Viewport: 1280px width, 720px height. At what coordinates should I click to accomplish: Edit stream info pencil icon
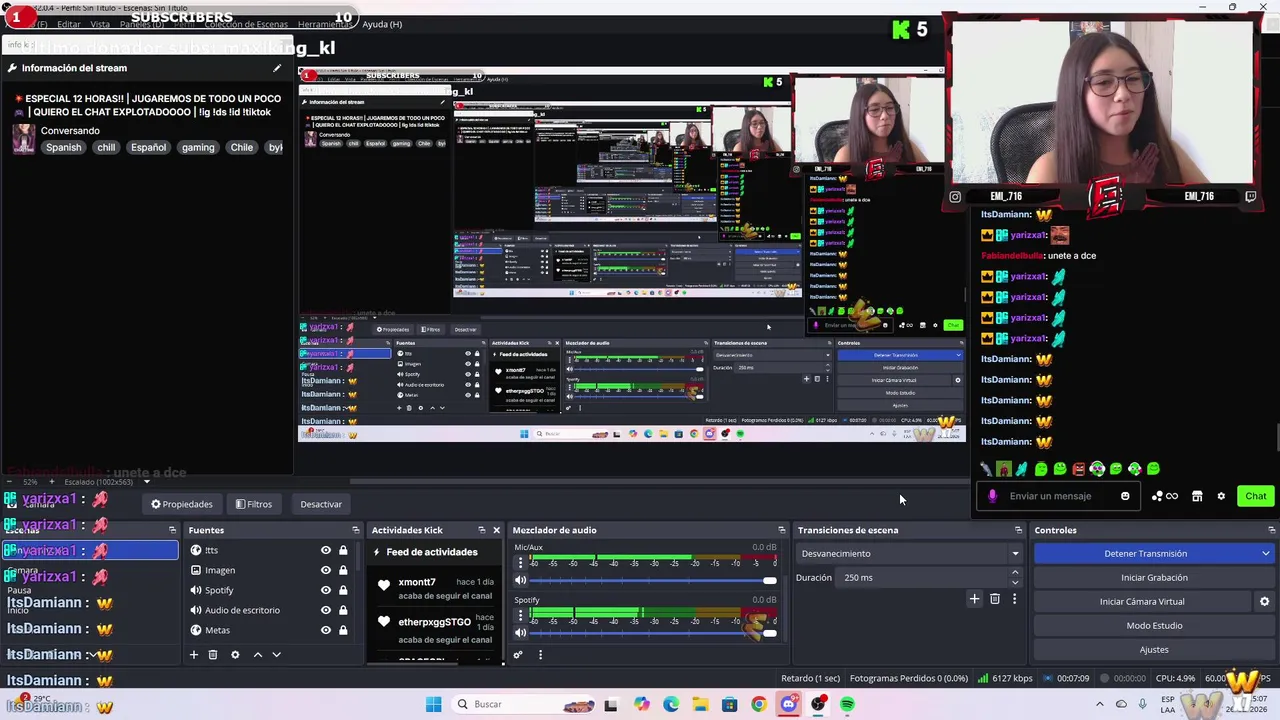coord(277,68)
